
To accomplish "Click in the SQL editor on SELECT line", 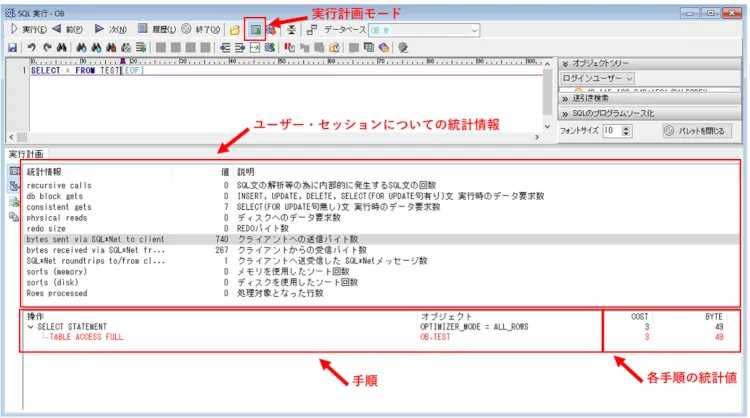I will pyautogui.click(x=286, y=71).
